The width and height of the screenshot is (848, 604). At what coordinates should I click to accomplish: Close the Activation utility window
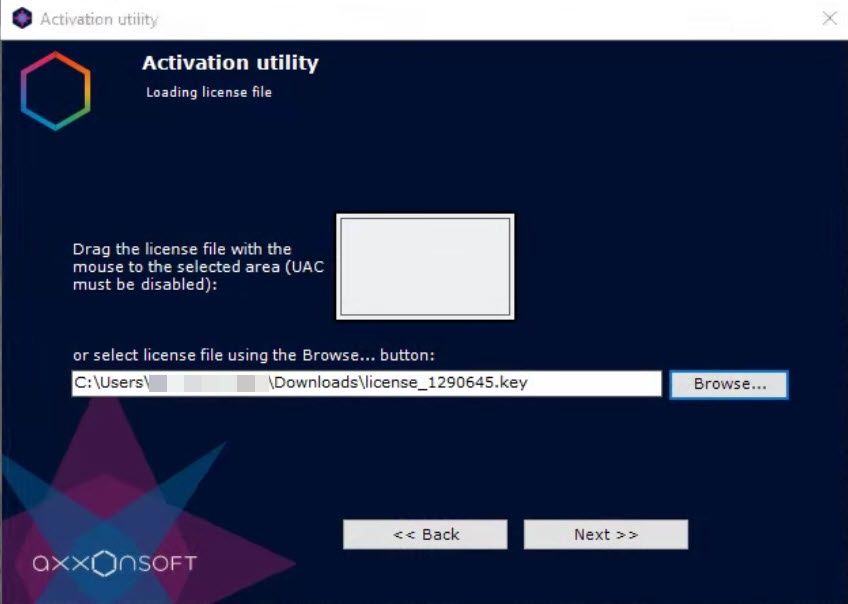pos(829,19)
